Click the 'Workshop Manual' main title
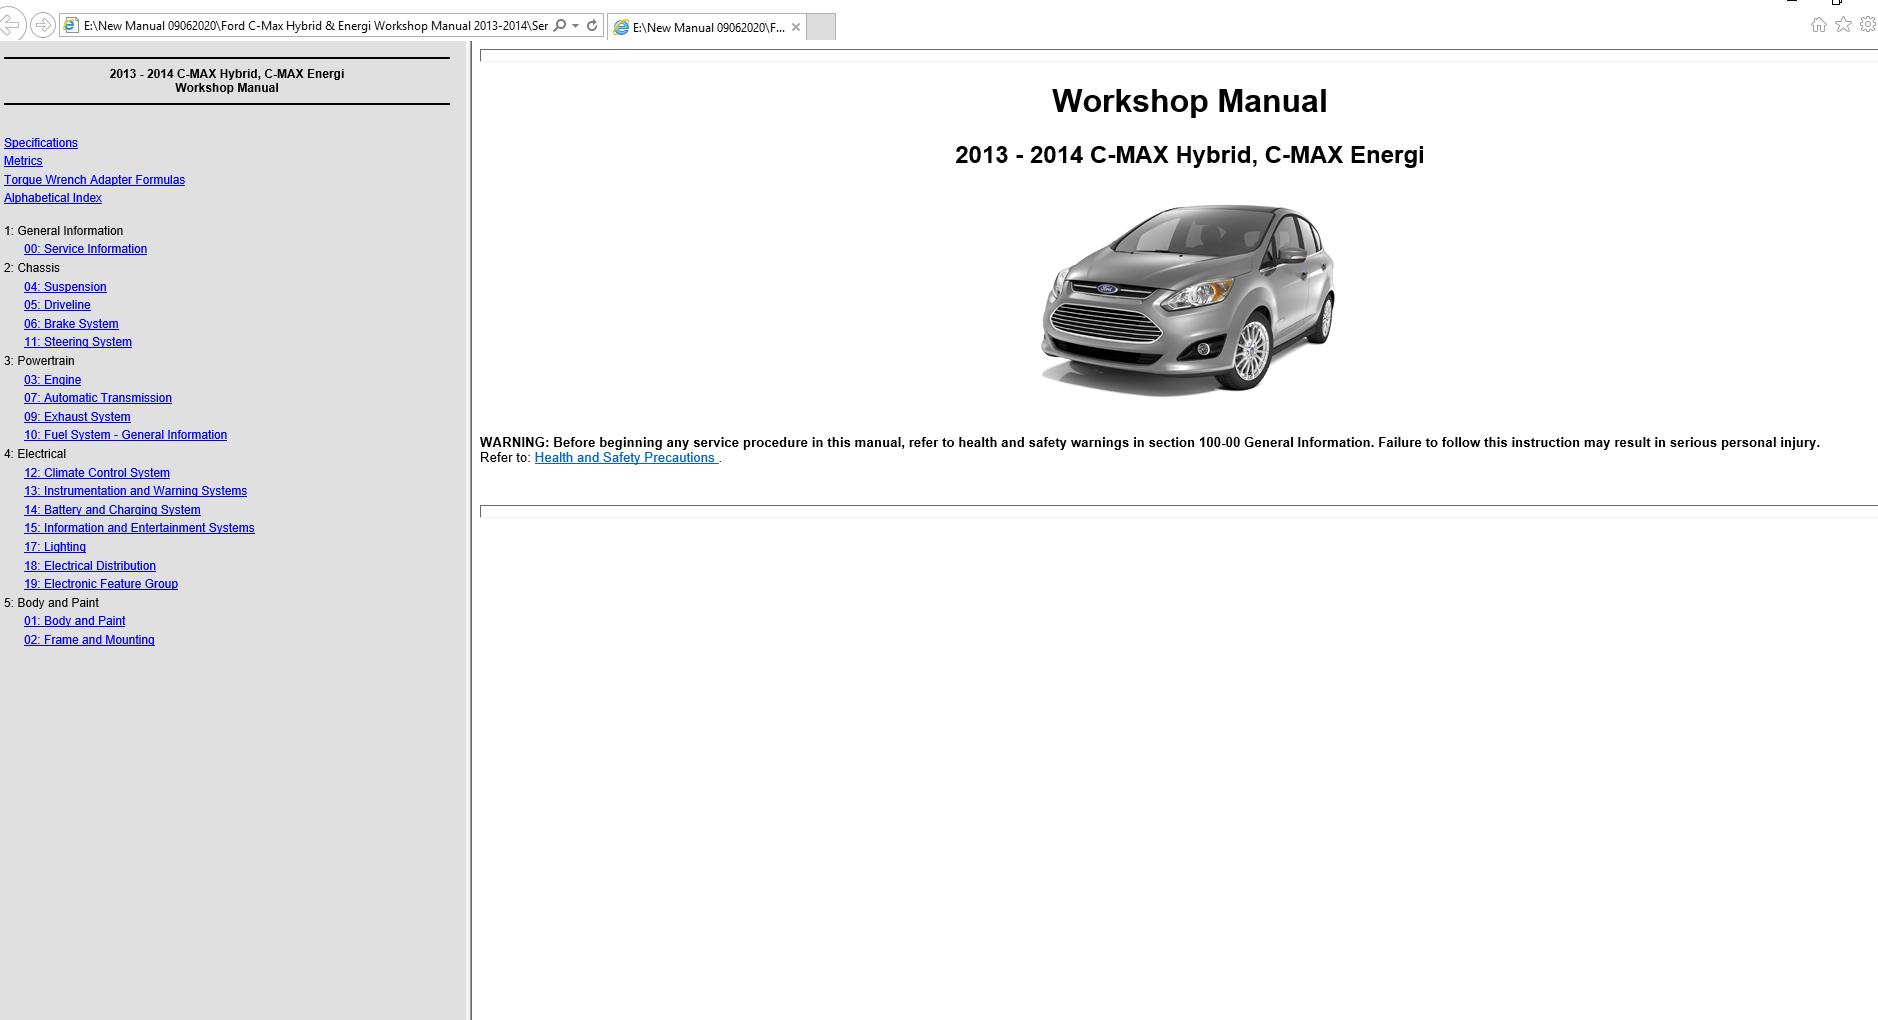The height and width of the screenshot is (1020, 1878). click(x=1189, y=101)
